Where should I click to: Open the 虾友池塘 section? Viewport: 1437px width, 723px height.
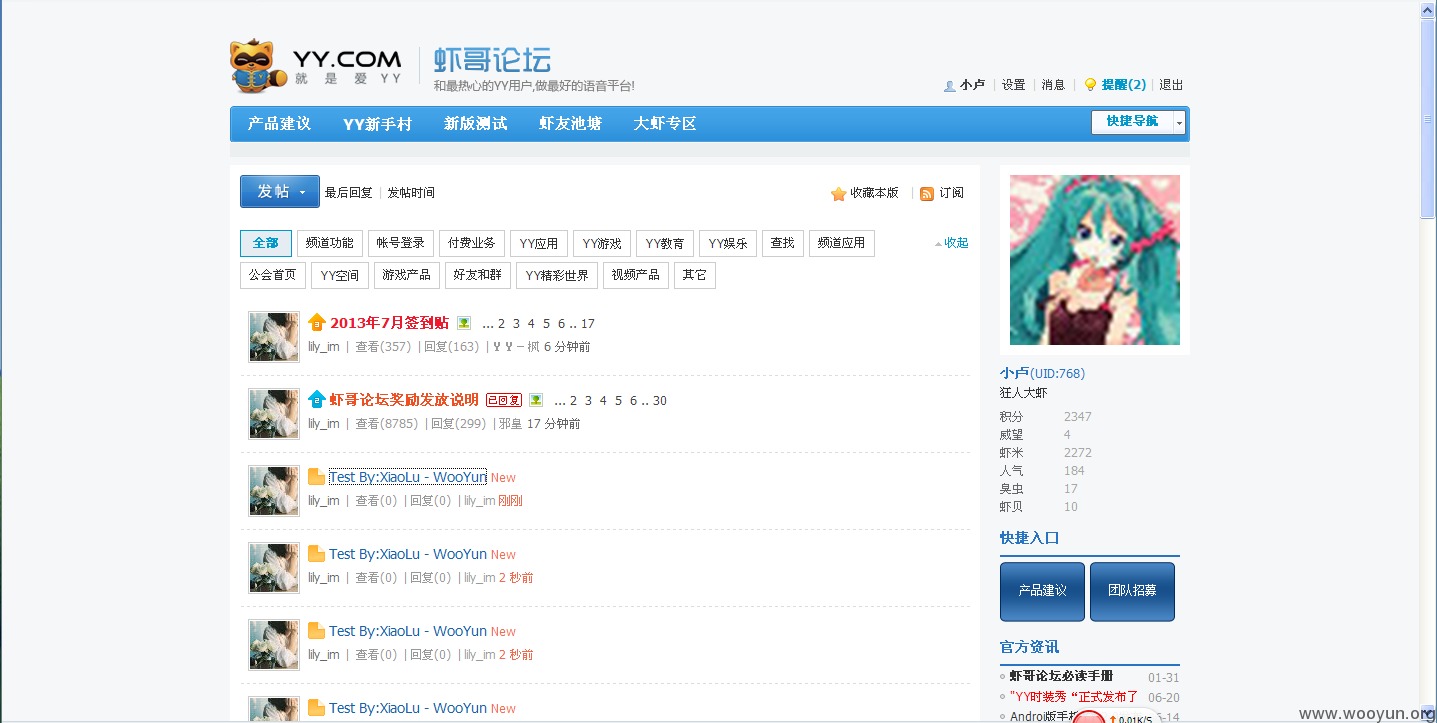pos(570,124)
